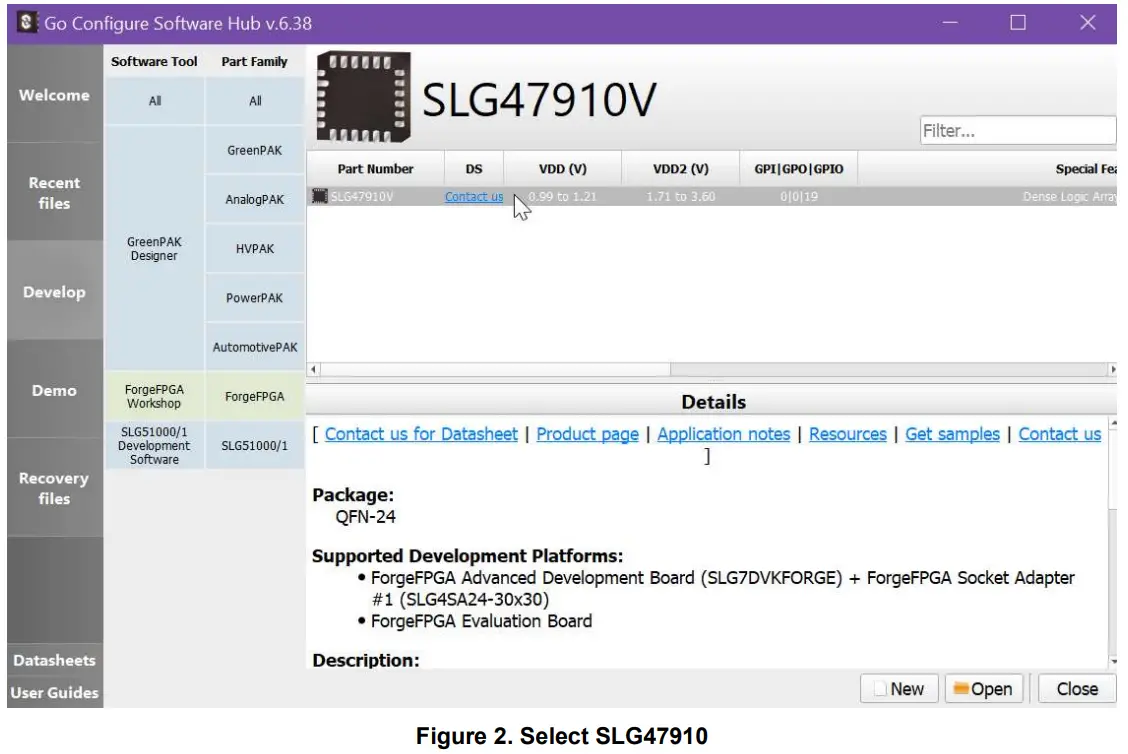Viewport: 1128px width, 754px height.
Task: Click the ForgeFPGA Evaluation Board bullet
Action: [x=481, y=621]
